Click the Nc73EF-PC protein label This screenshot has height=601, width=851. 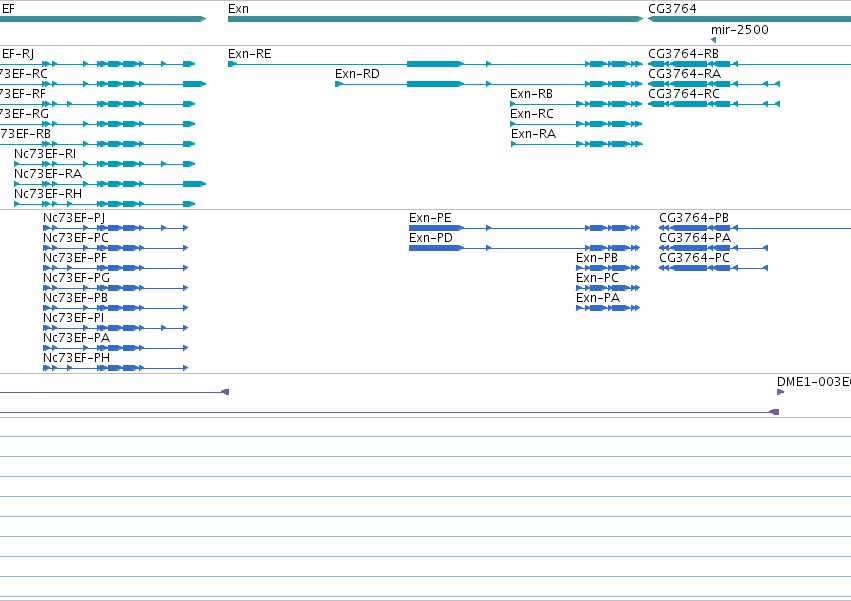[x=75, y=238]
